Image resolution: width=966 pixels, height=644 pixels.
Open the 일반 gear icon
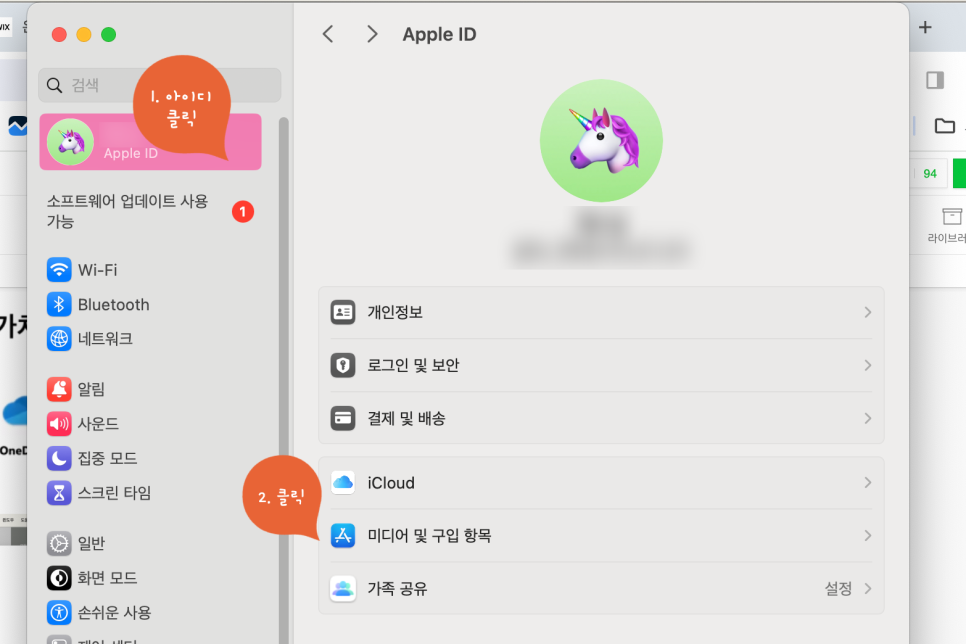[x=59, y=544]
